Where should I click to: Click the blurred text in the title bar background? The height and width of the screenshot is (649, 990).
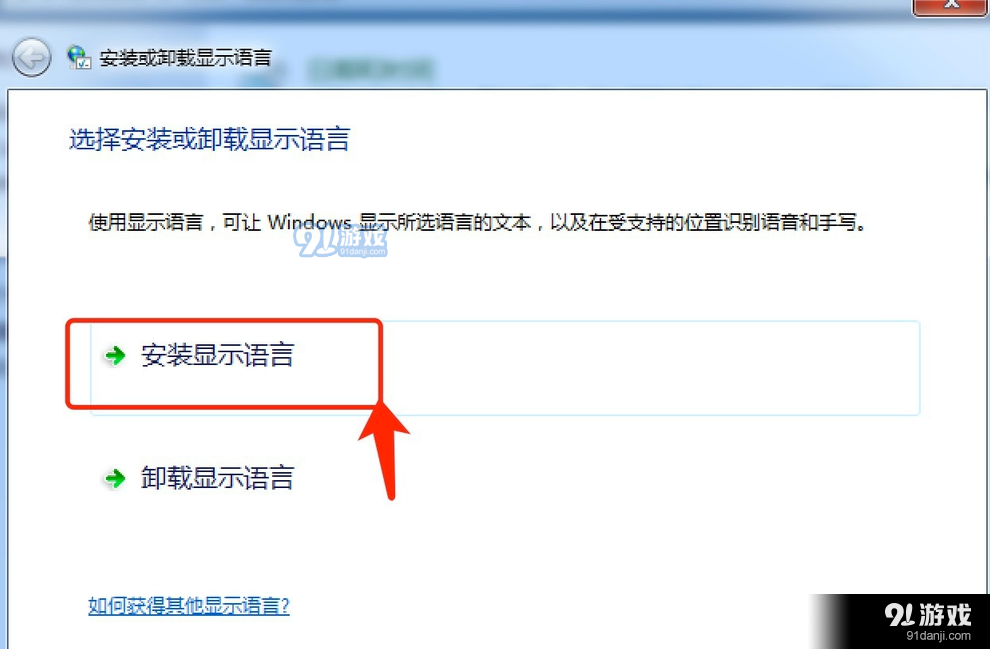(370, 69)
